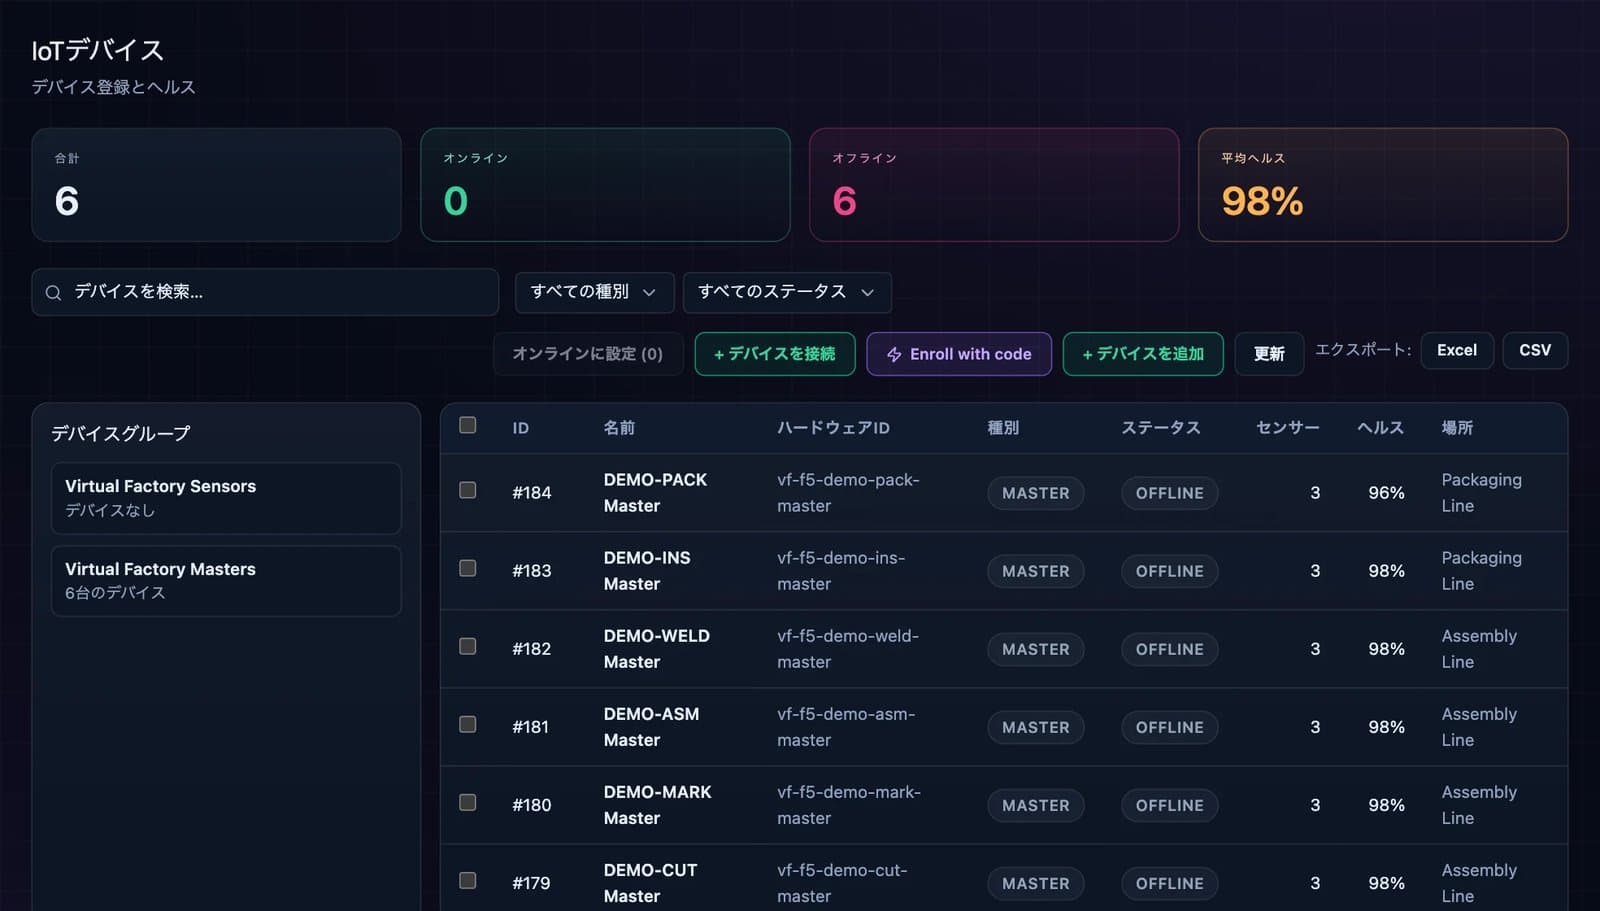
Task: Click the 平均ヘルス 98% card
Action: point(1383,185)
